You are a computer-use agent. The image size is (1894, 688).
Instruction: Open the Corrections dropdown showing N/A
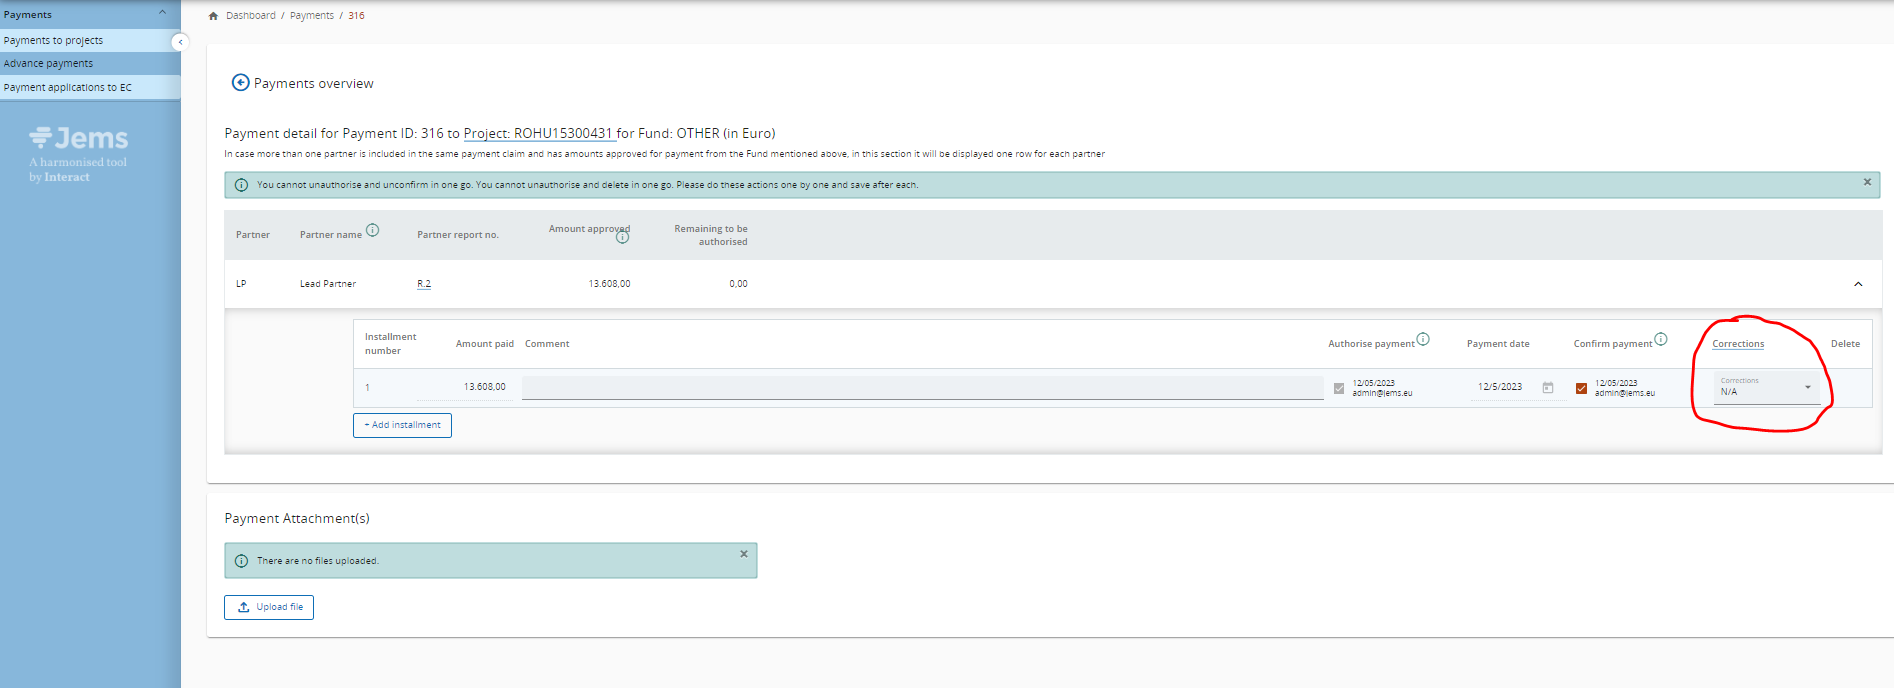[1765, 388]
